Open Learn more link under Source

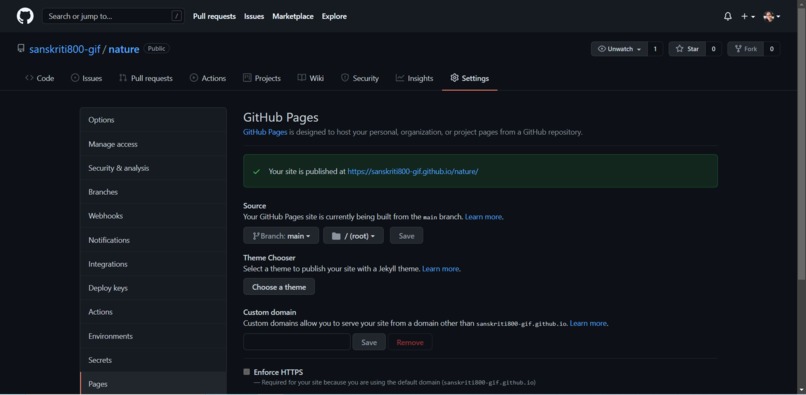click(483, 217)
